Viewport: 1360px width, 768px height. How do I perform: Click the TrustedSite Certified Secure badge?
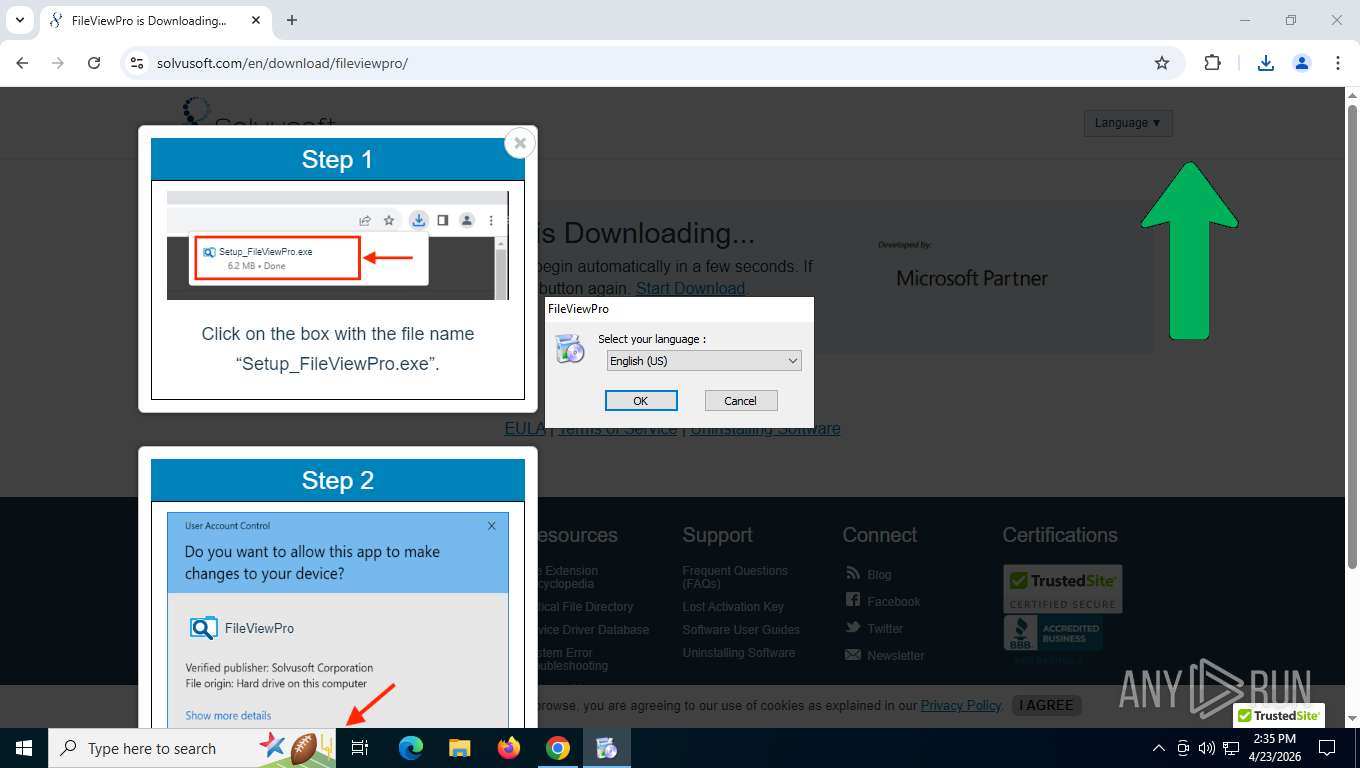[x=1063, y=589]
